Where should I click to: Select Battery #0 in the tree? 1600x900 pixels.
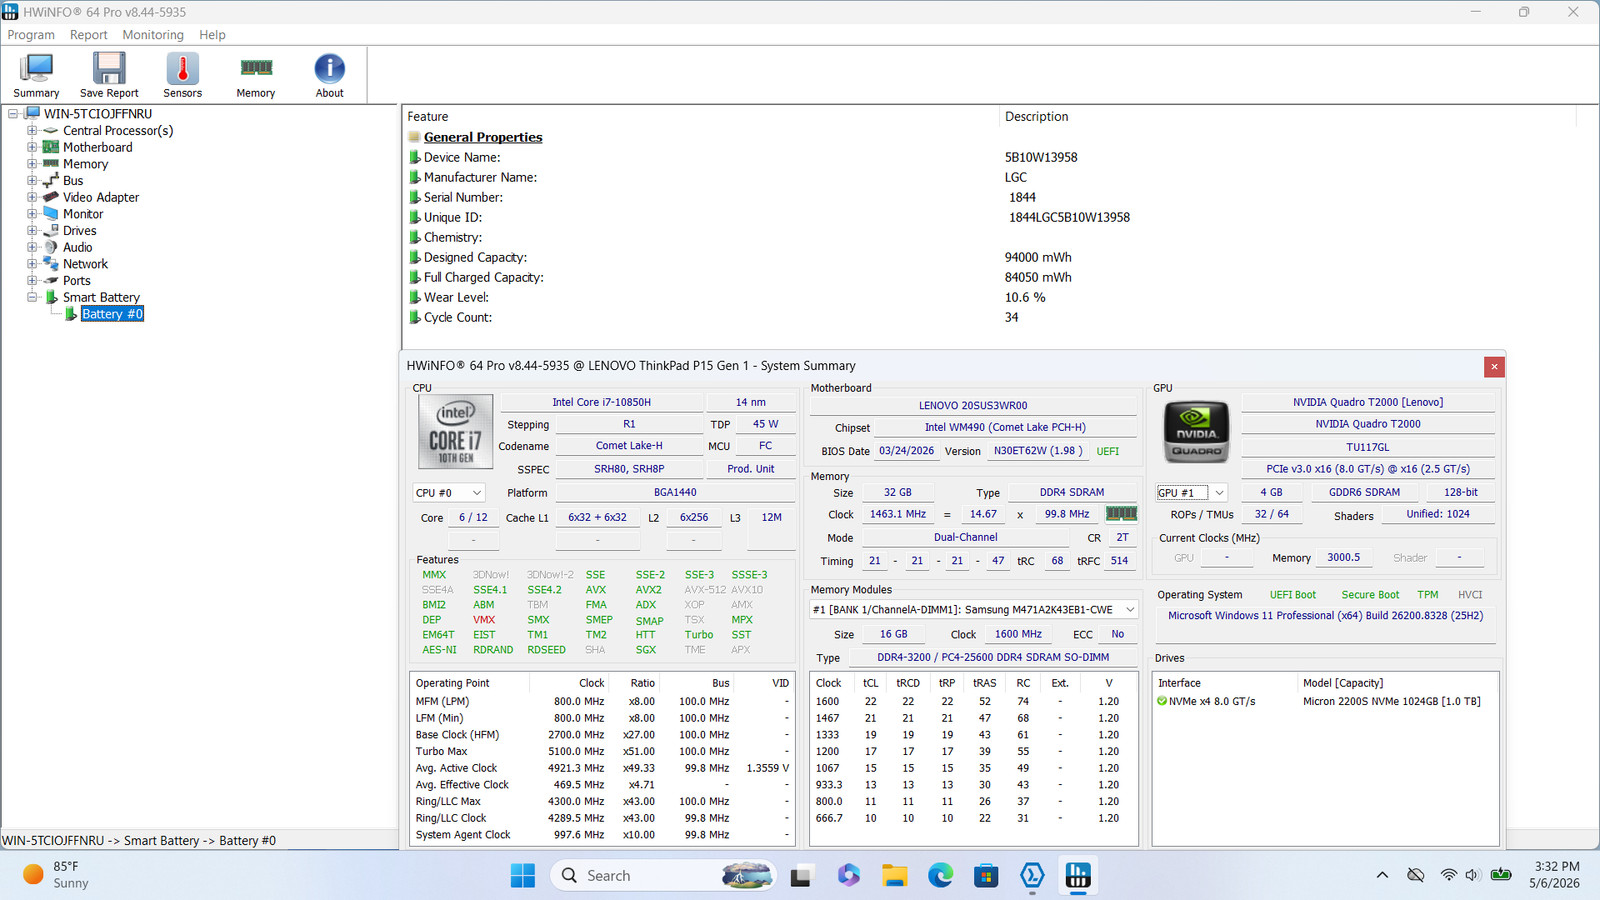pyautogui.click(x=112, y=314)
